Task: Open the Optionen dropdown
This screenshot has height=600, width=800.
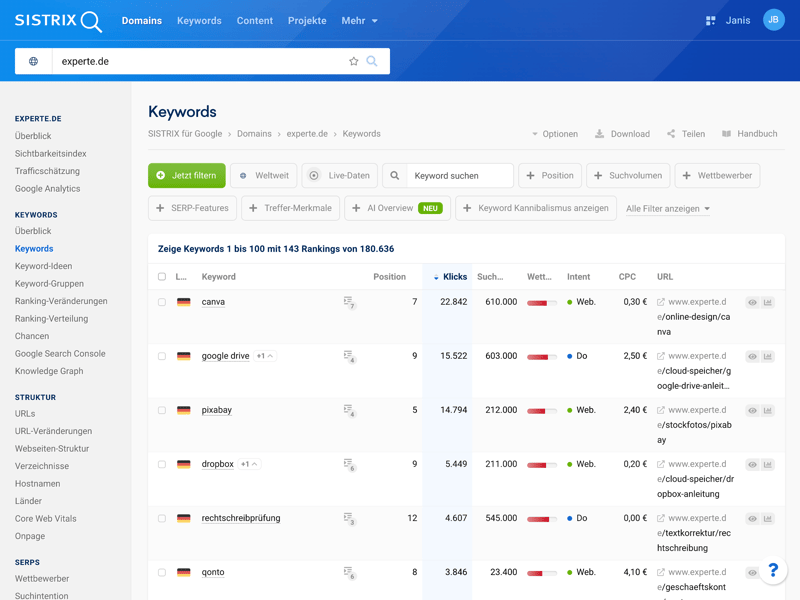Action: 554,134
